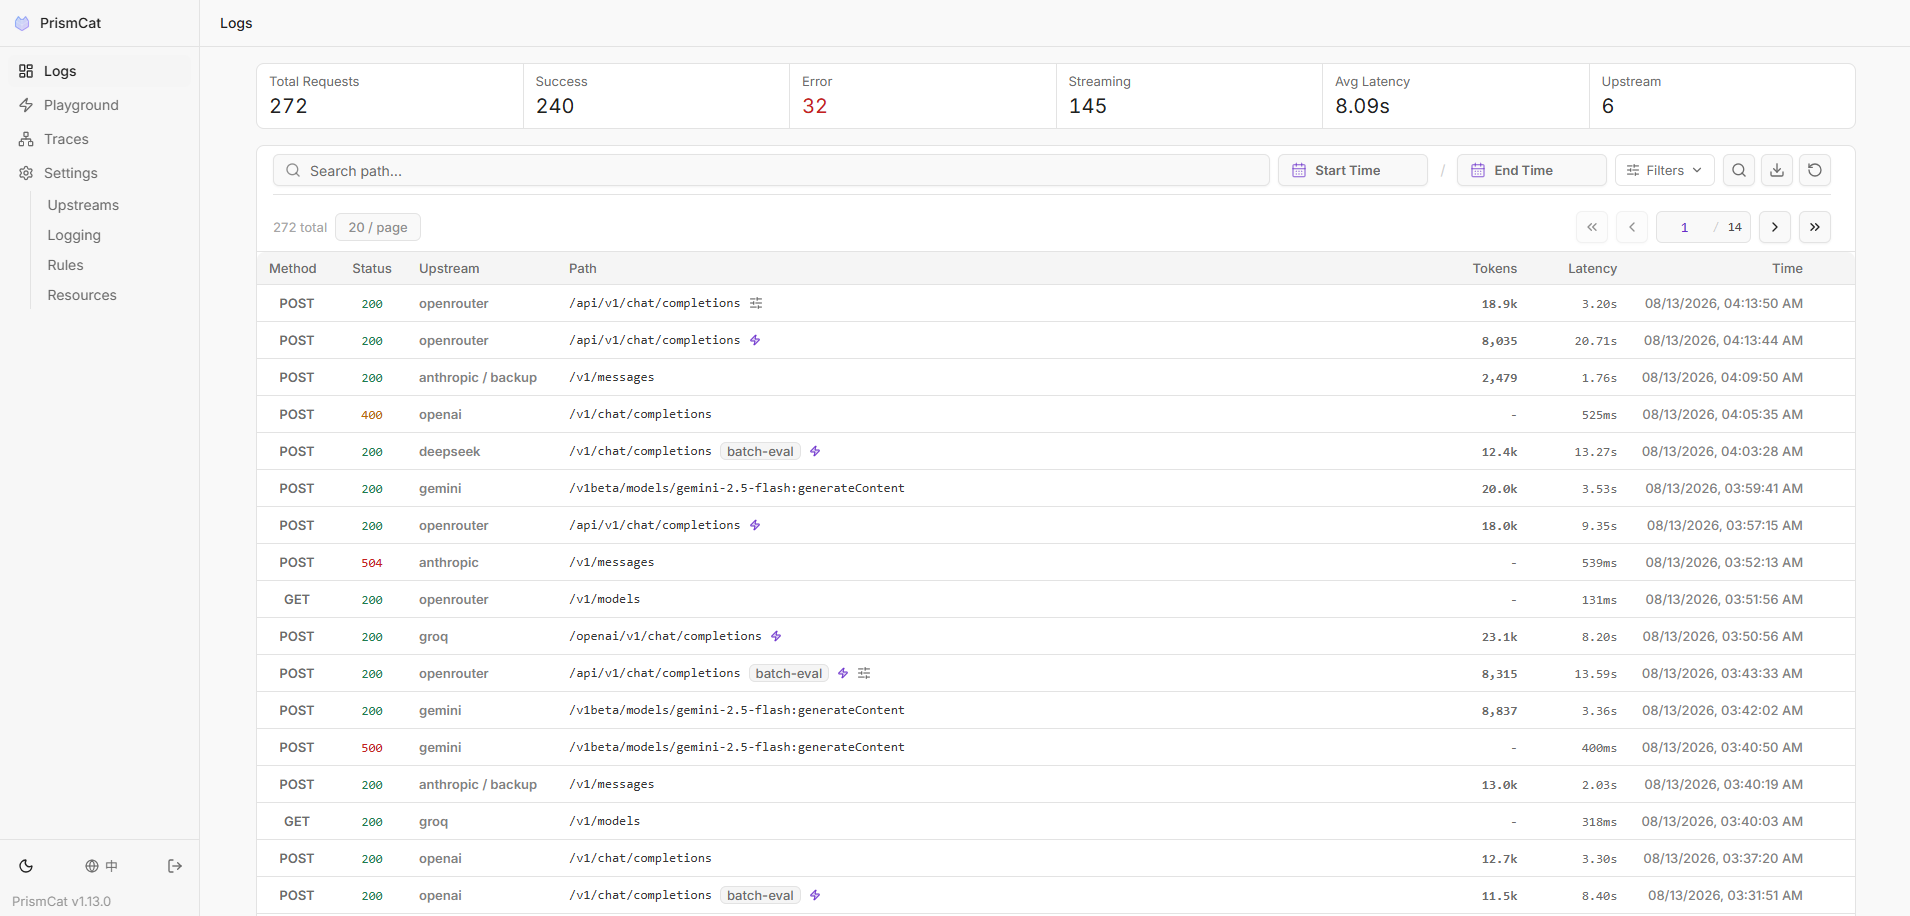Click the 272 total count label
Screen dimensions: 1910x916
pyautogui.click(x=300, y=227)
